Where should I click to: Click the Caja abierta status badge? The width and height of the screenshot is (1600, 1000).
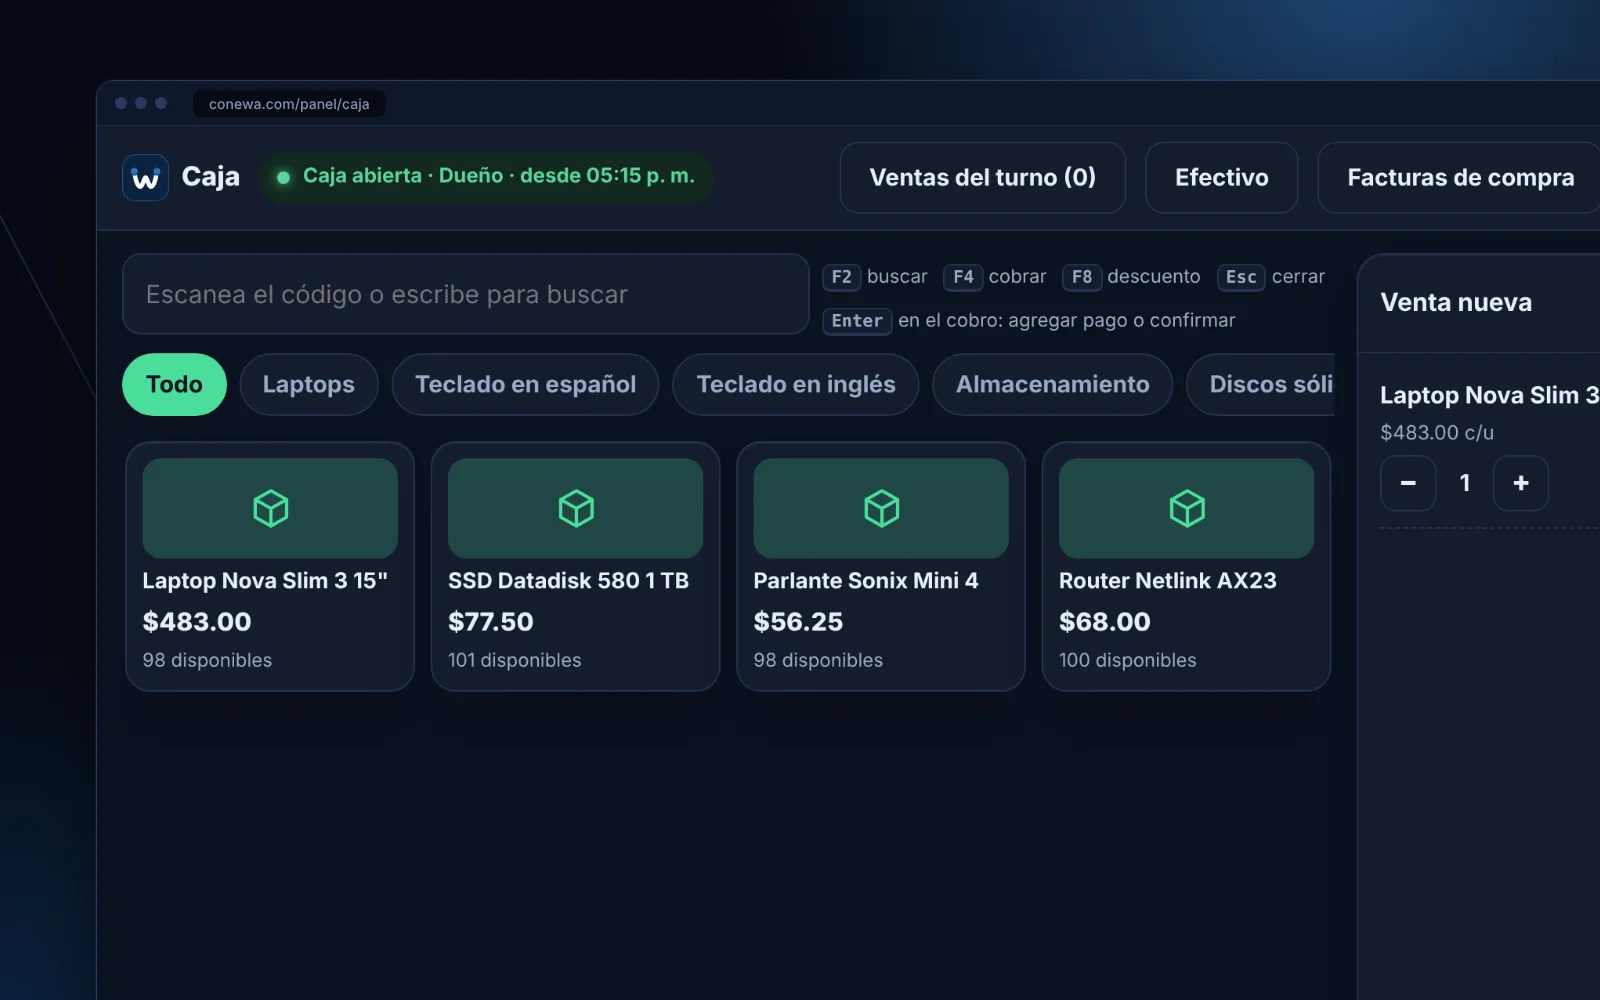486,176
